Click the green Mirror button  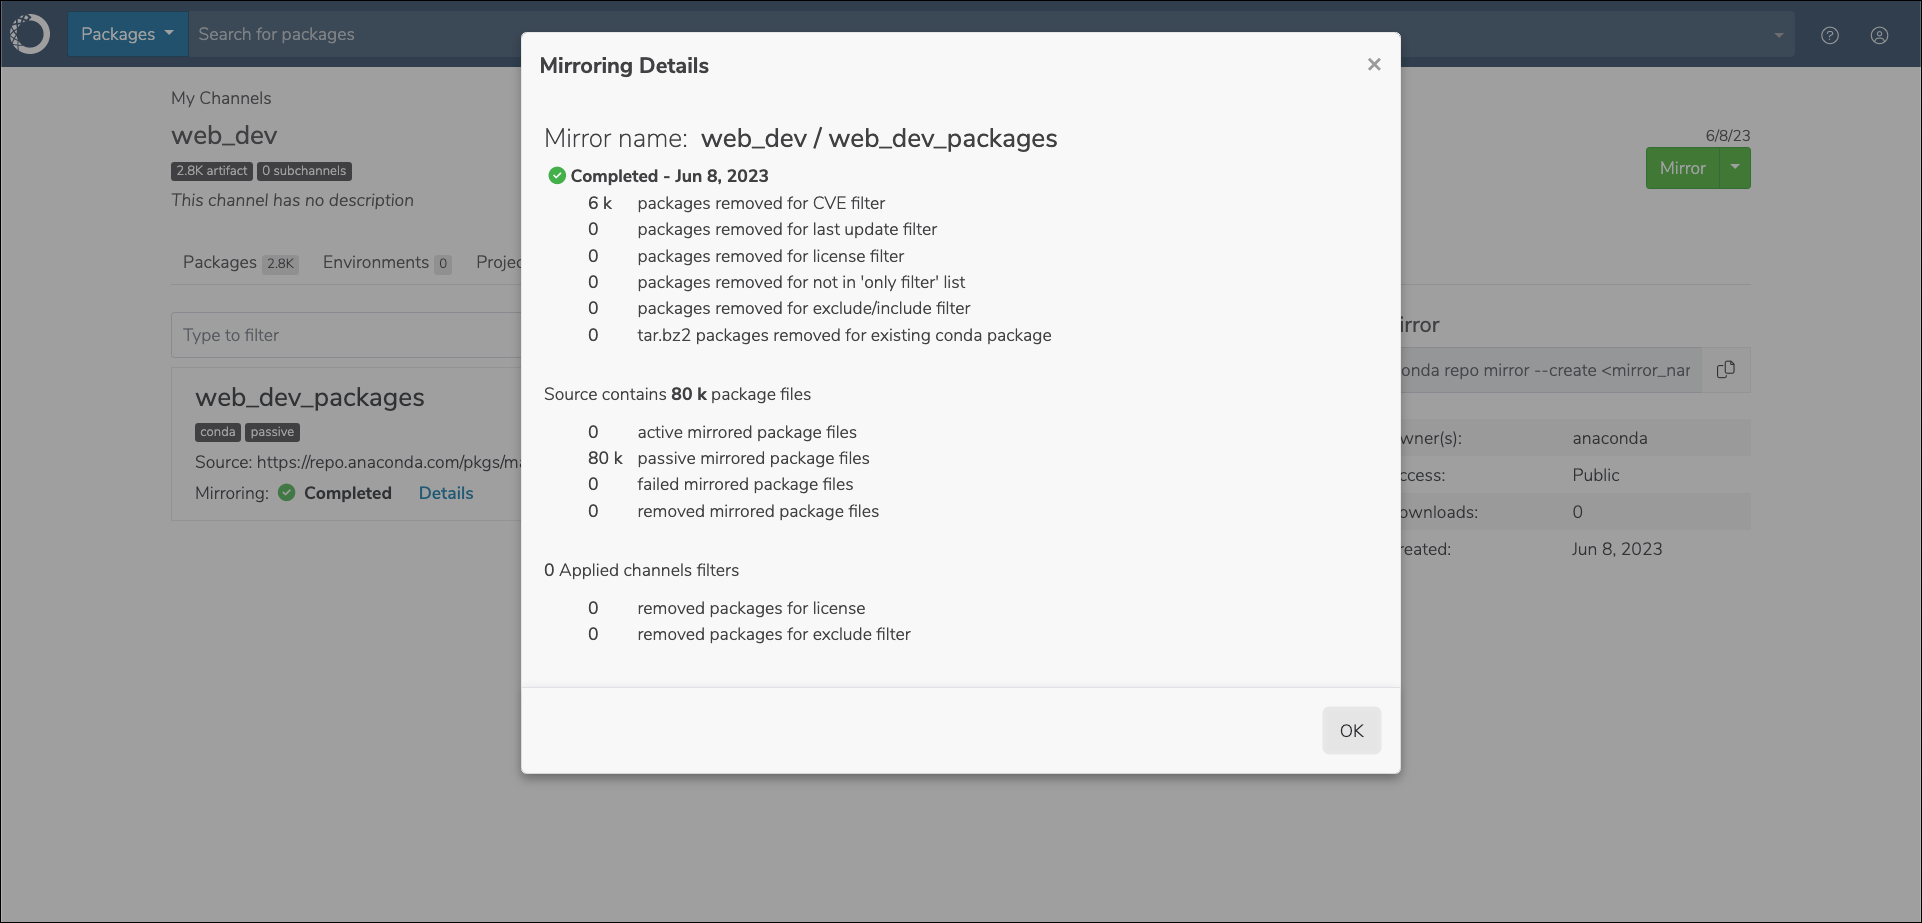(x=1682, y=168)
